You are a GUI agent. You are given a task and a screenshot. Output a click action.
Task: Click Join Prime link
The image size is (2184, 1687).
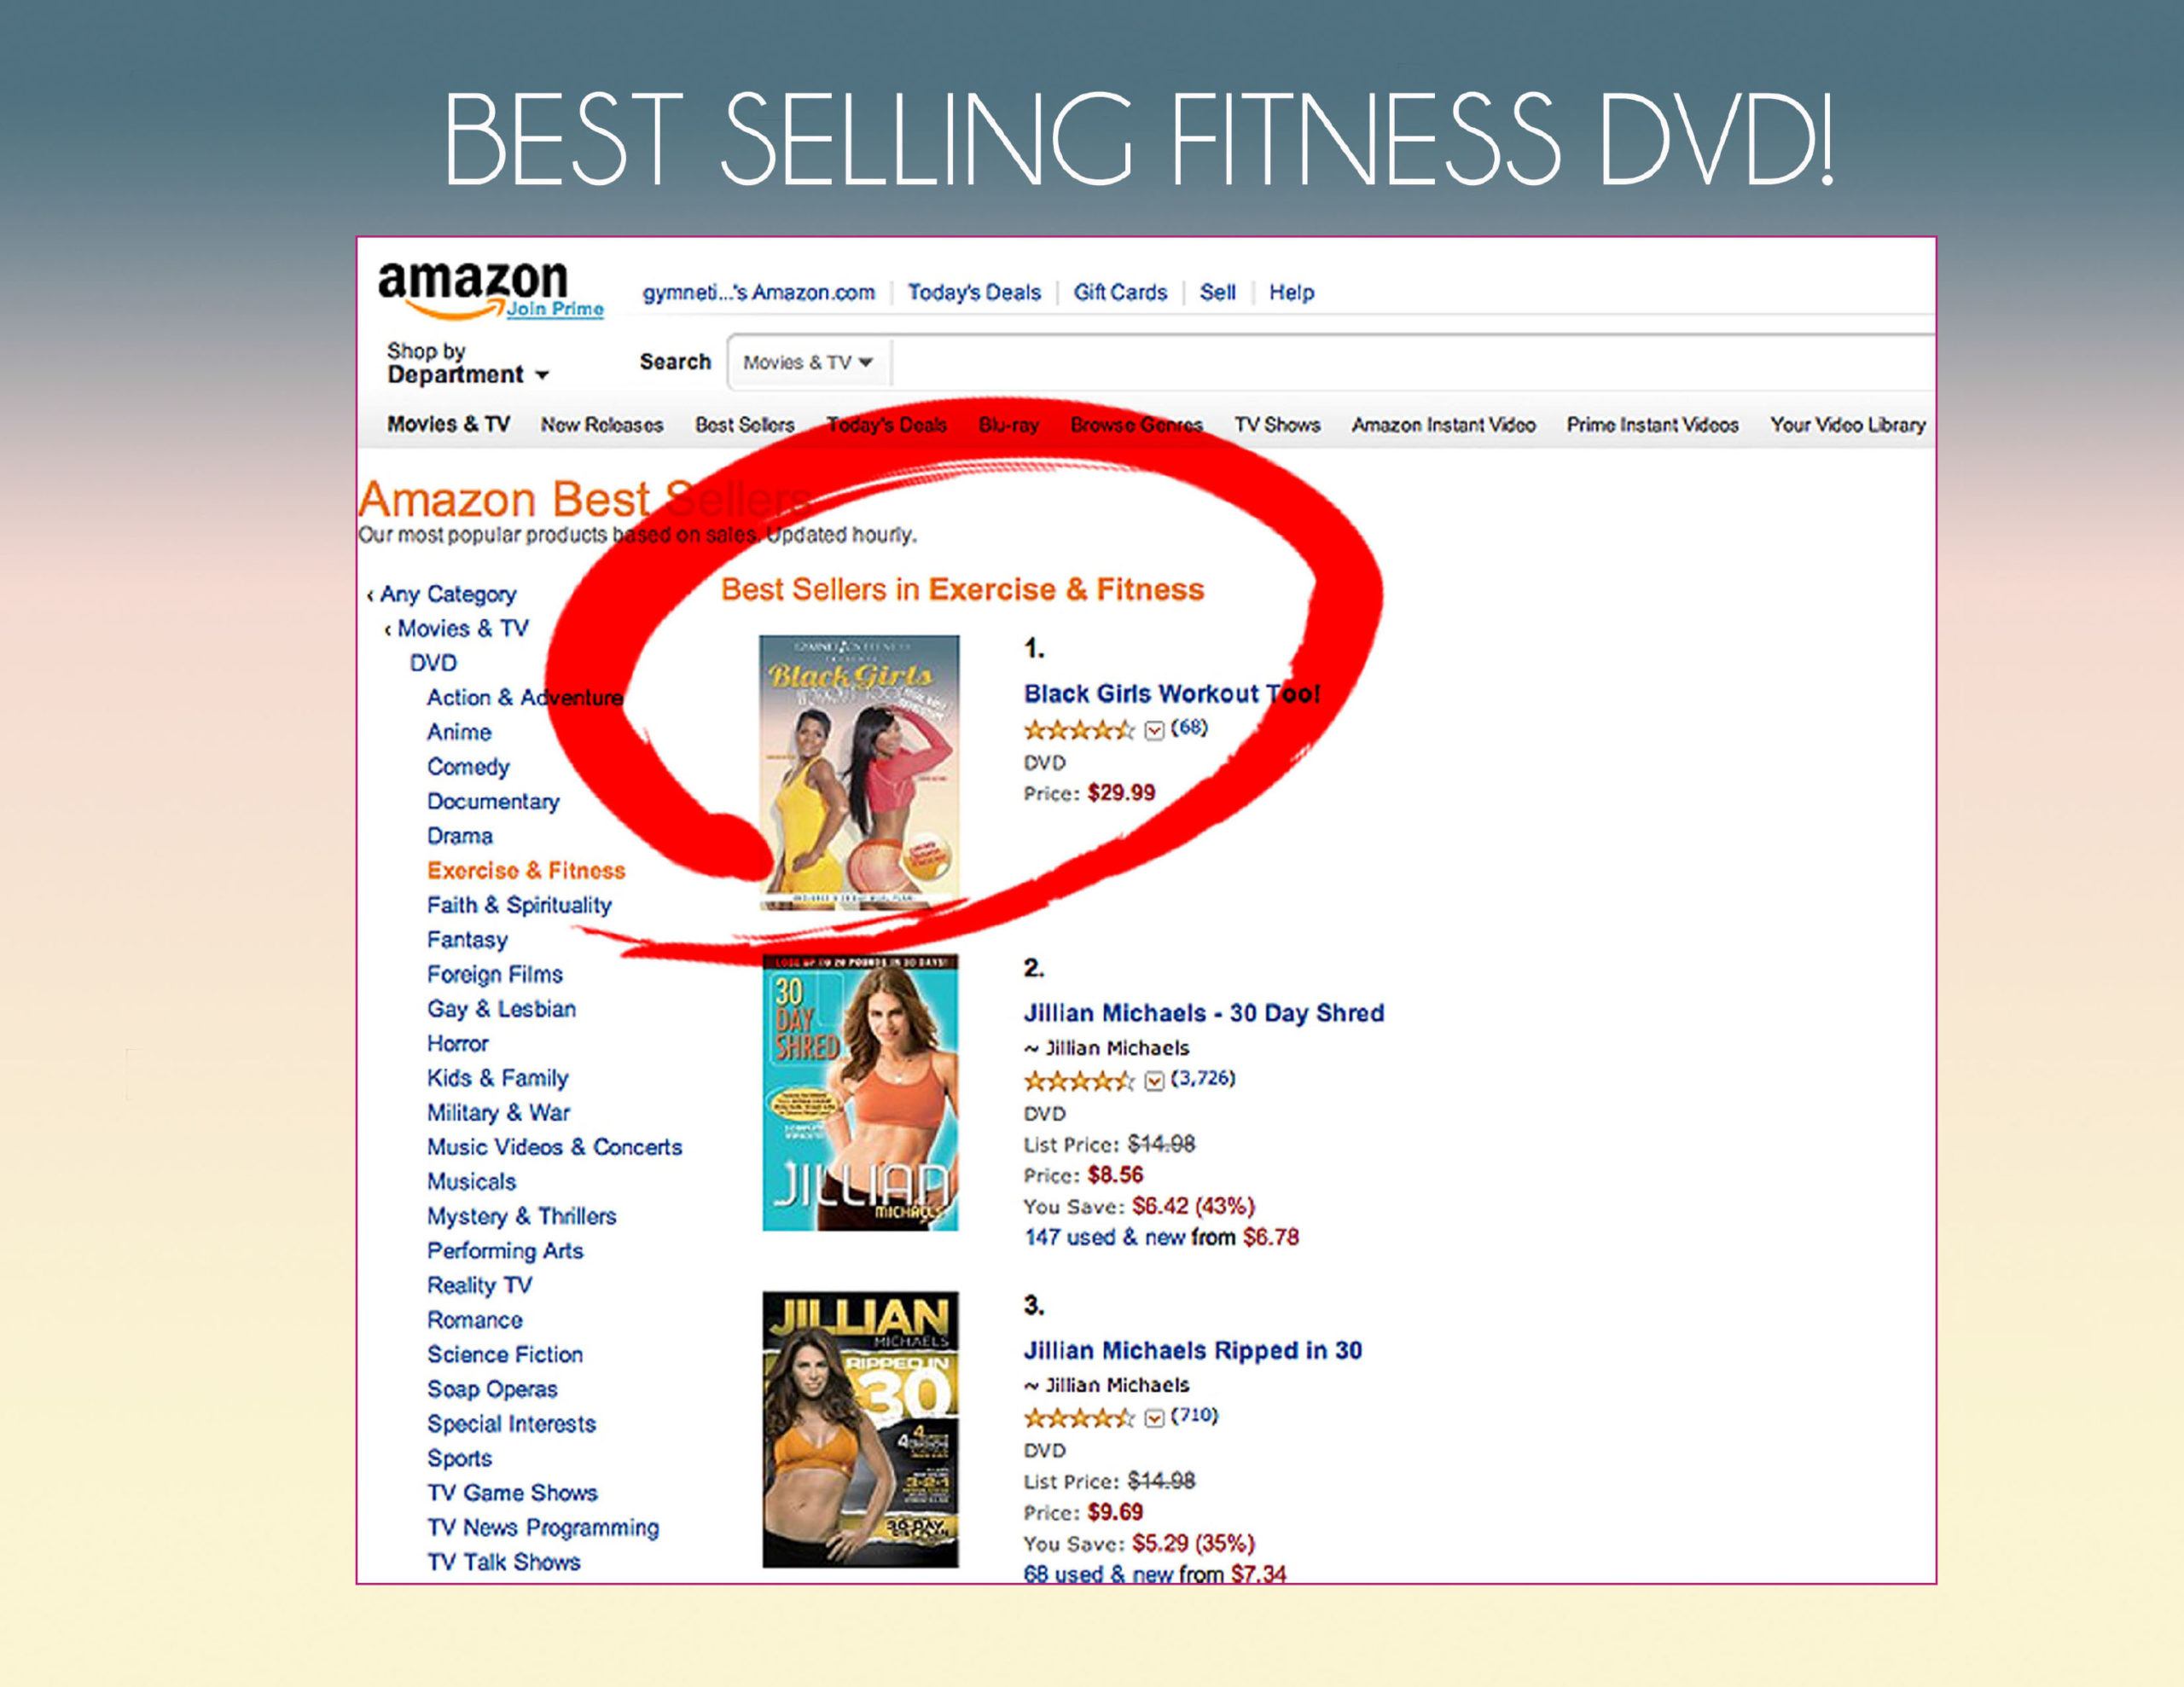tap(555, 309)
